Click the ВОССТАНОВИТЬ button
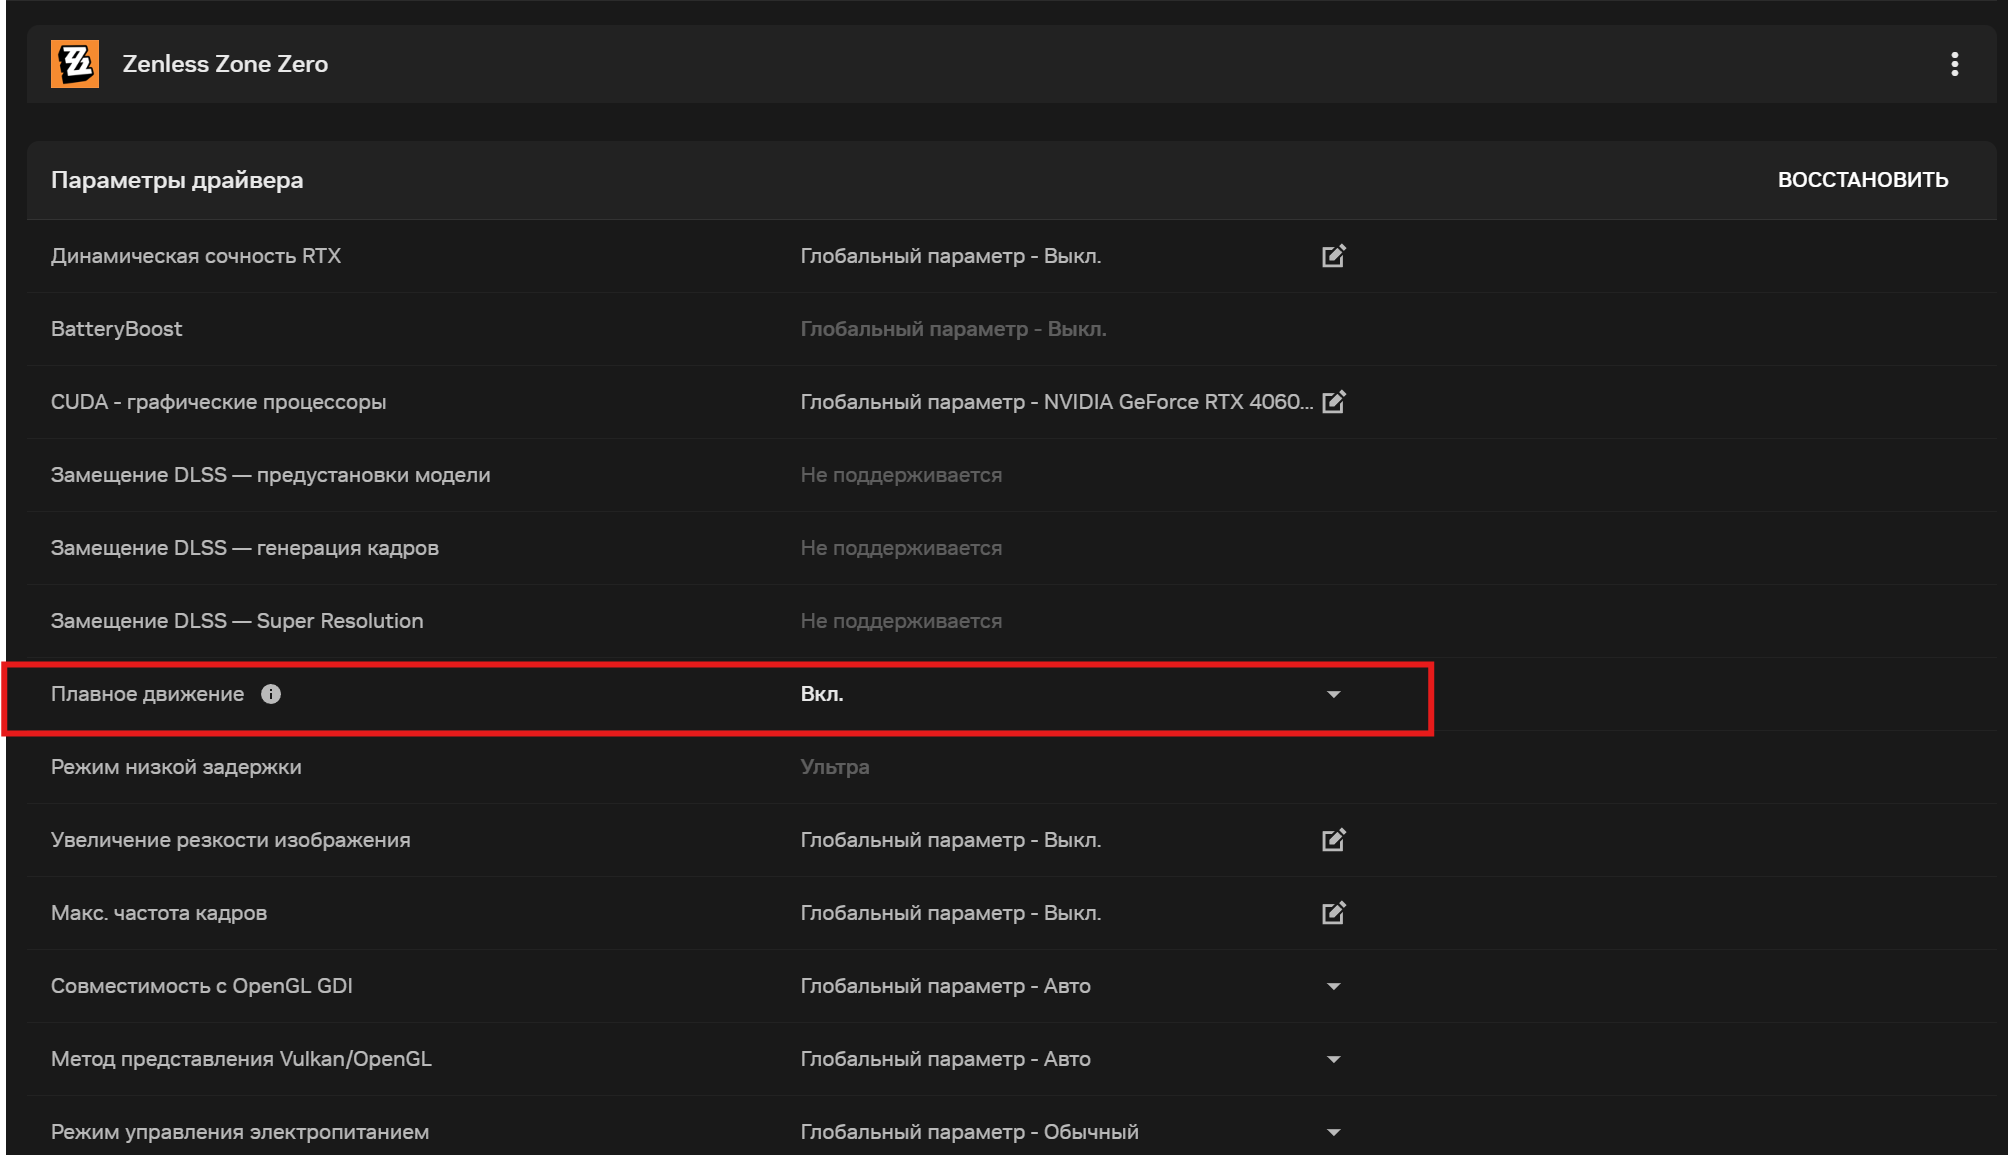2008x1155 pixels. [1862, 180]
